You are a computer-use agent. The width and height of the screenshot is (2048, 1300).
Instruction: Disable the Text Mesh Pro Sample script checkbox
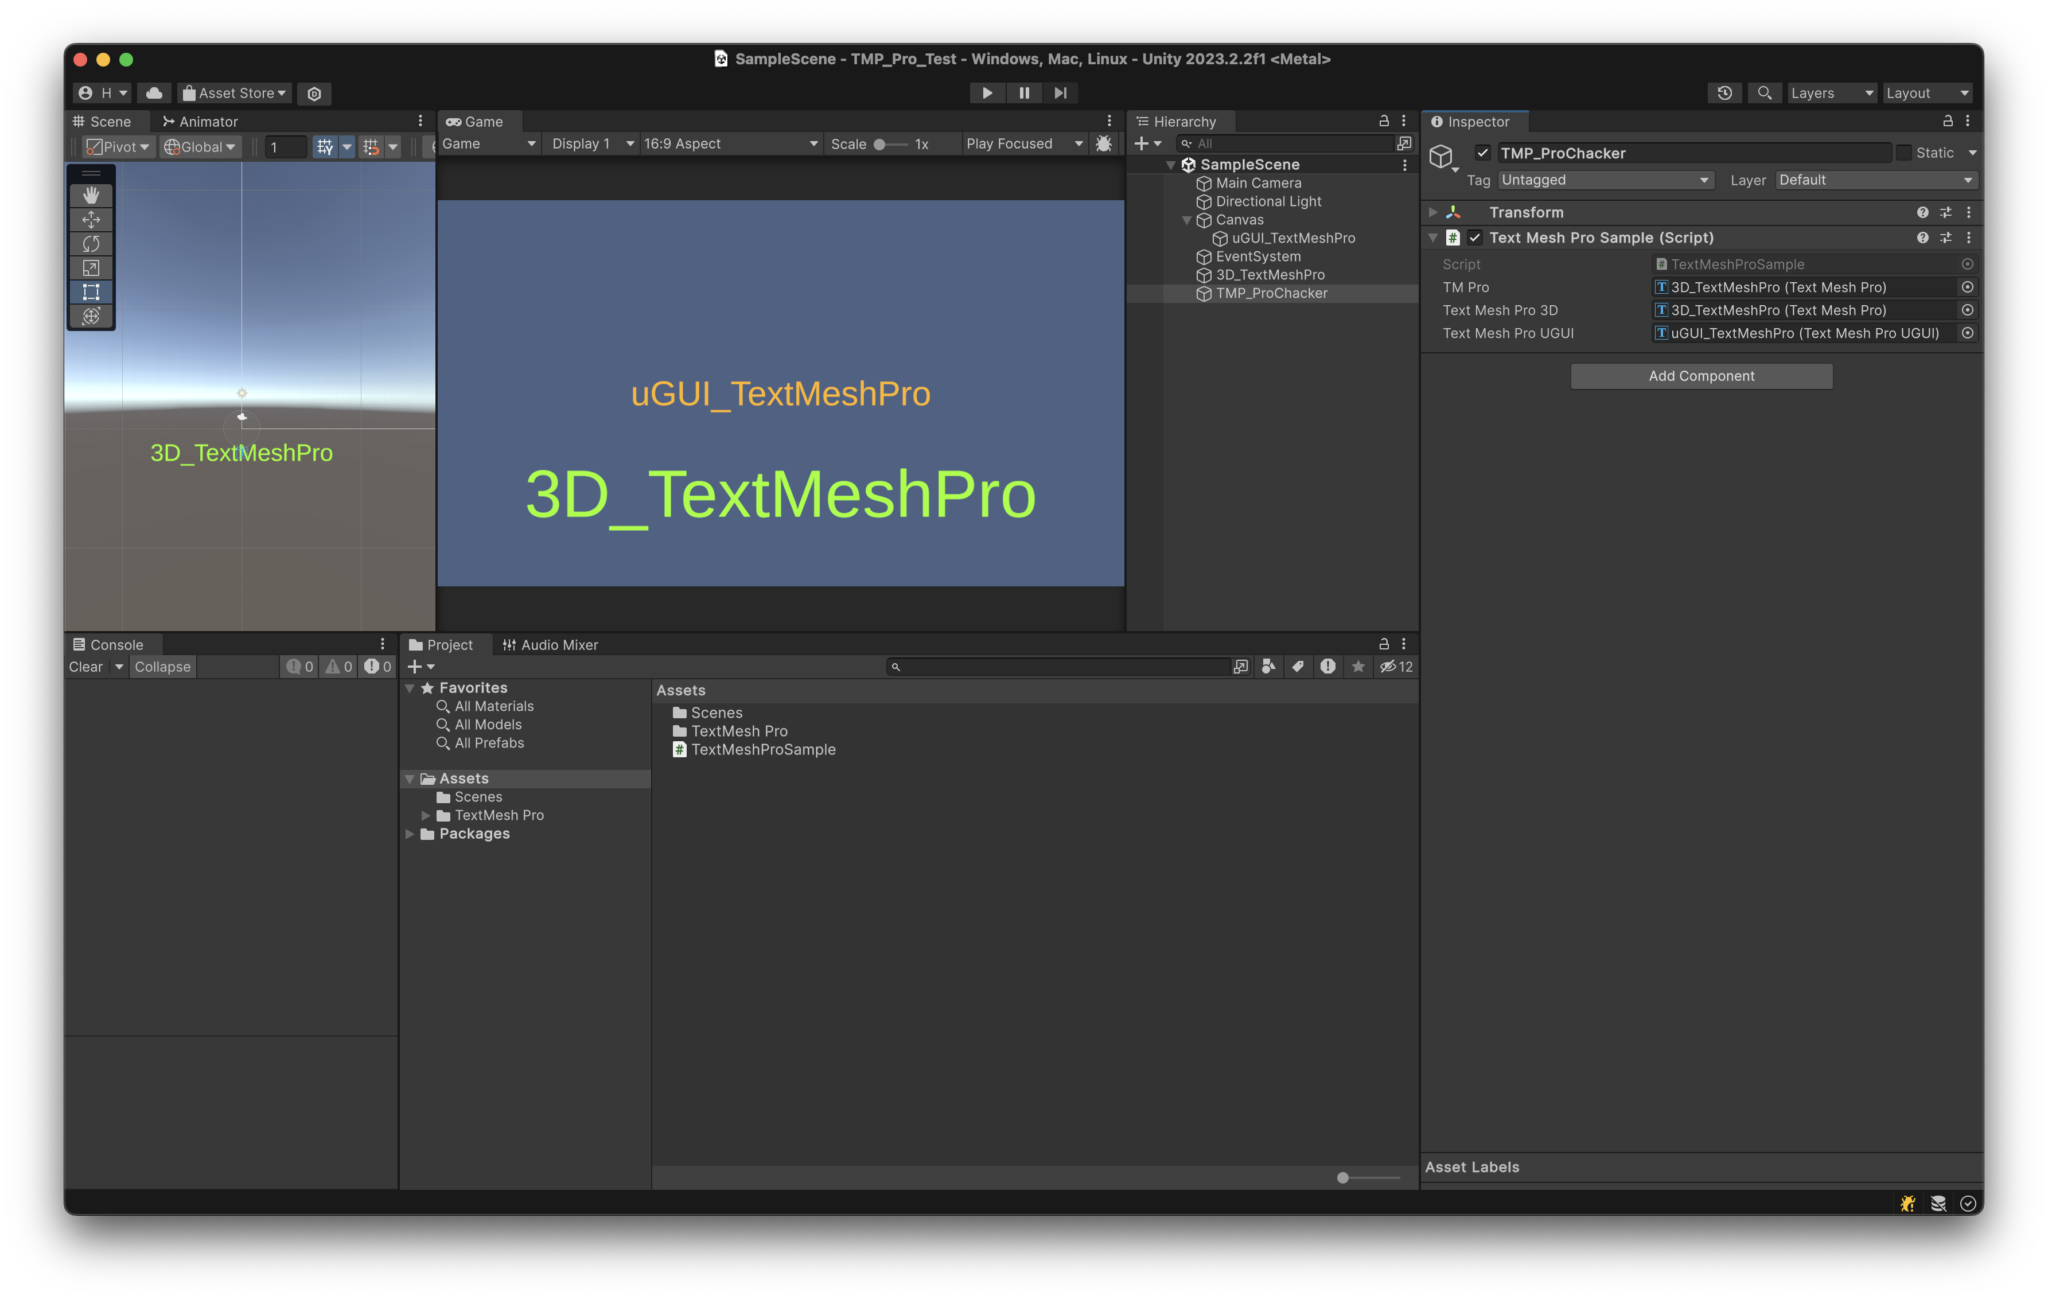point(1476,238)
